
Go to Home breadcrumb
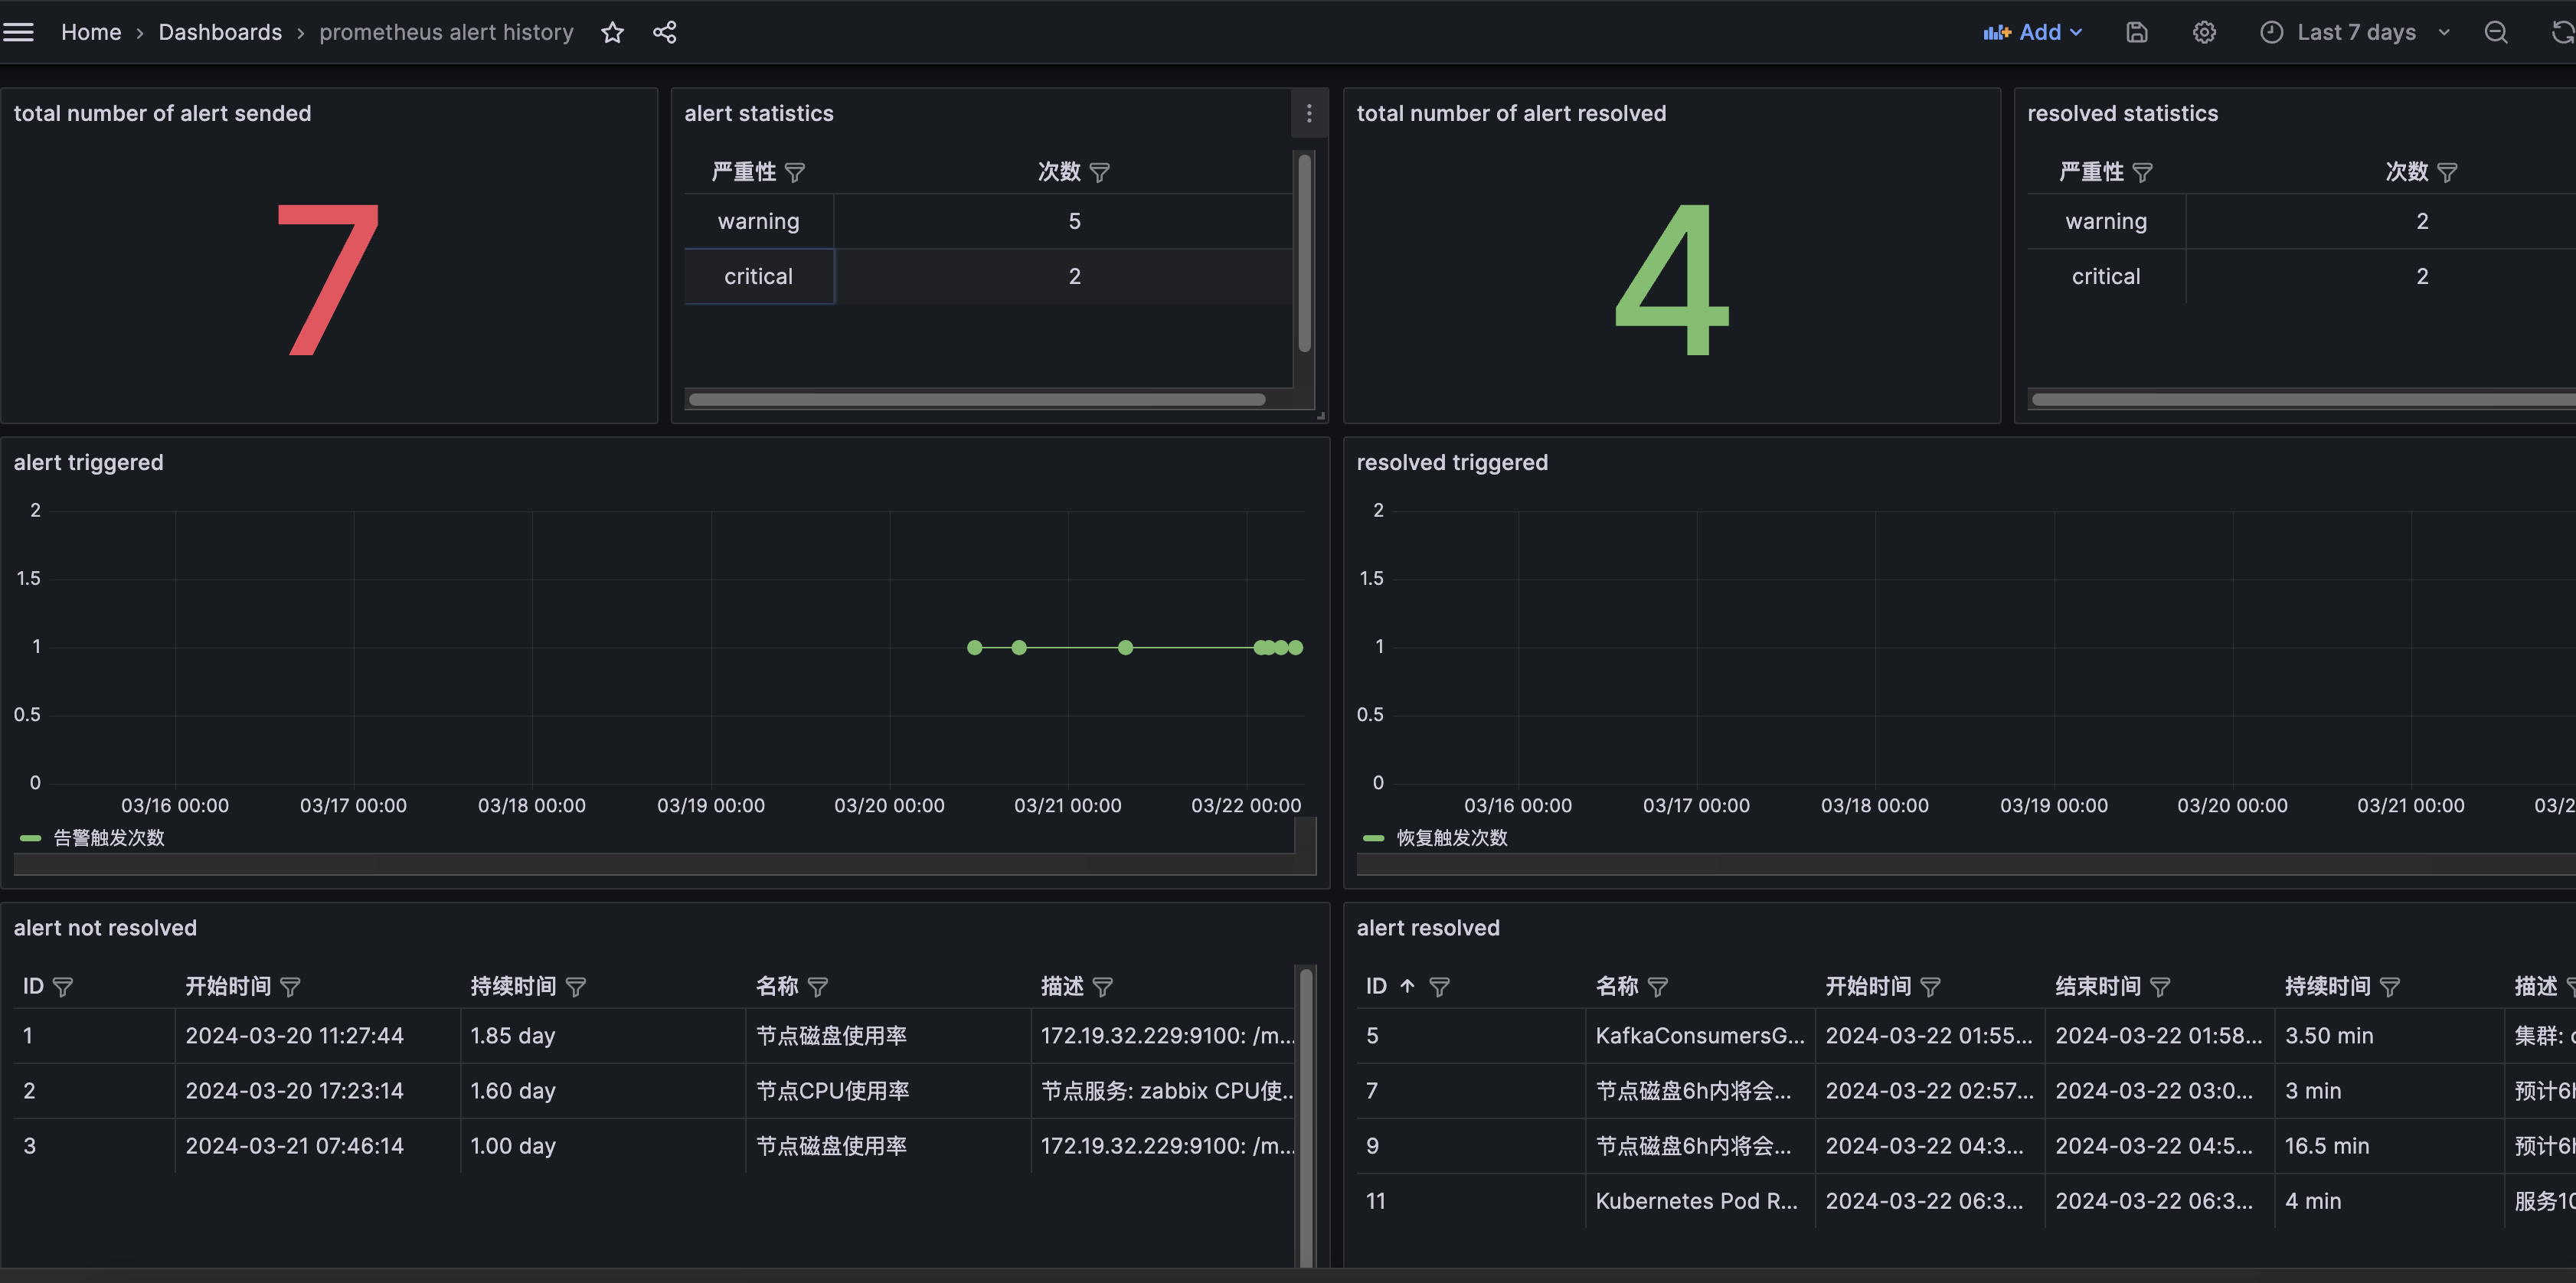pyautogui.click(x=91, y=32)
